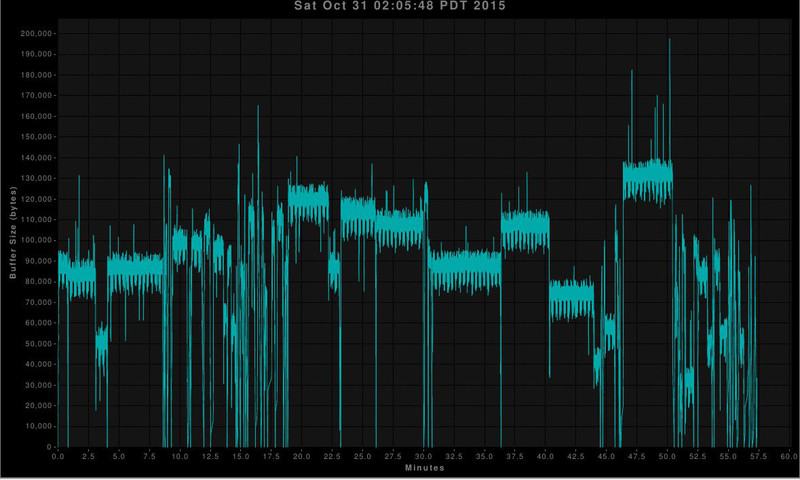Click the 52.5 x-axis tick label
The height and width of the screenshot is (480, 800).
(x=698, y=456)
